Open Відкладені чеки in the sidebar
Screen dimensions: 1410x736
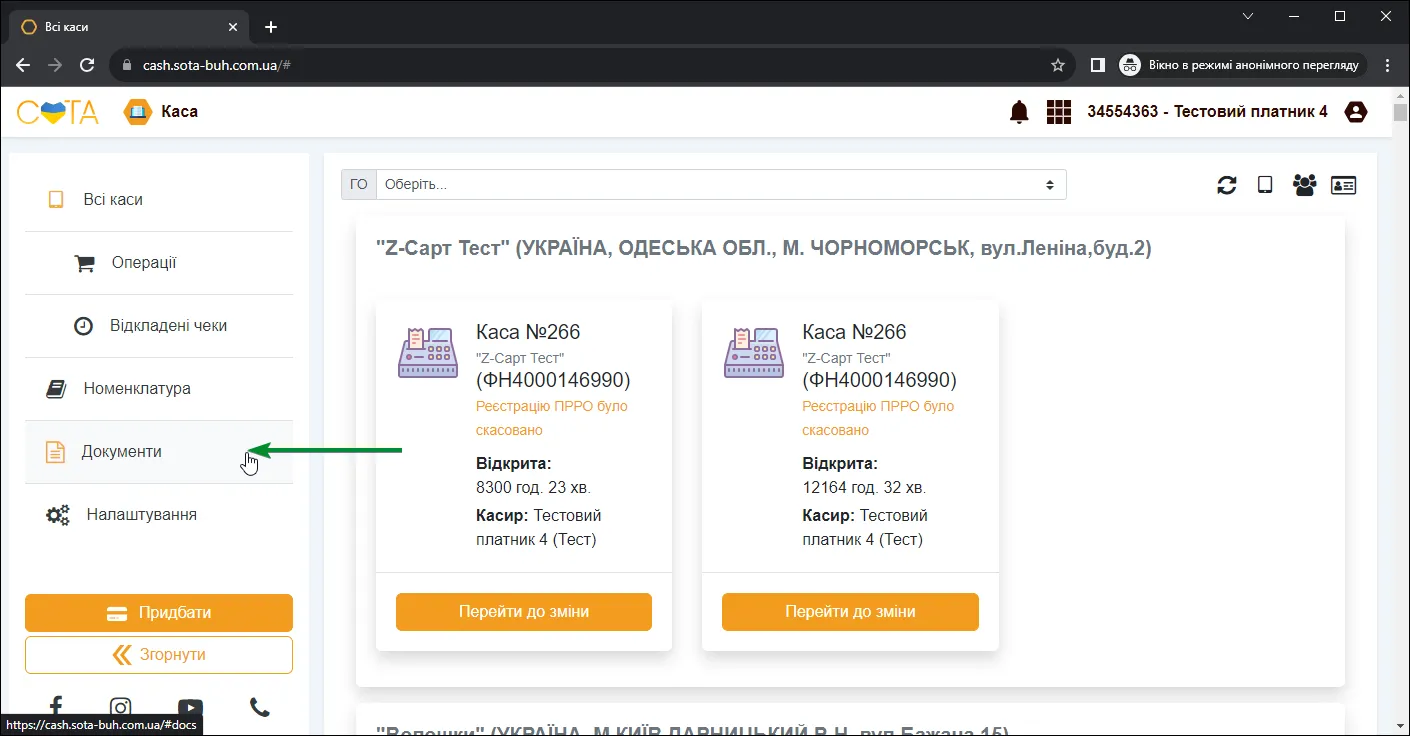[159, 326]
